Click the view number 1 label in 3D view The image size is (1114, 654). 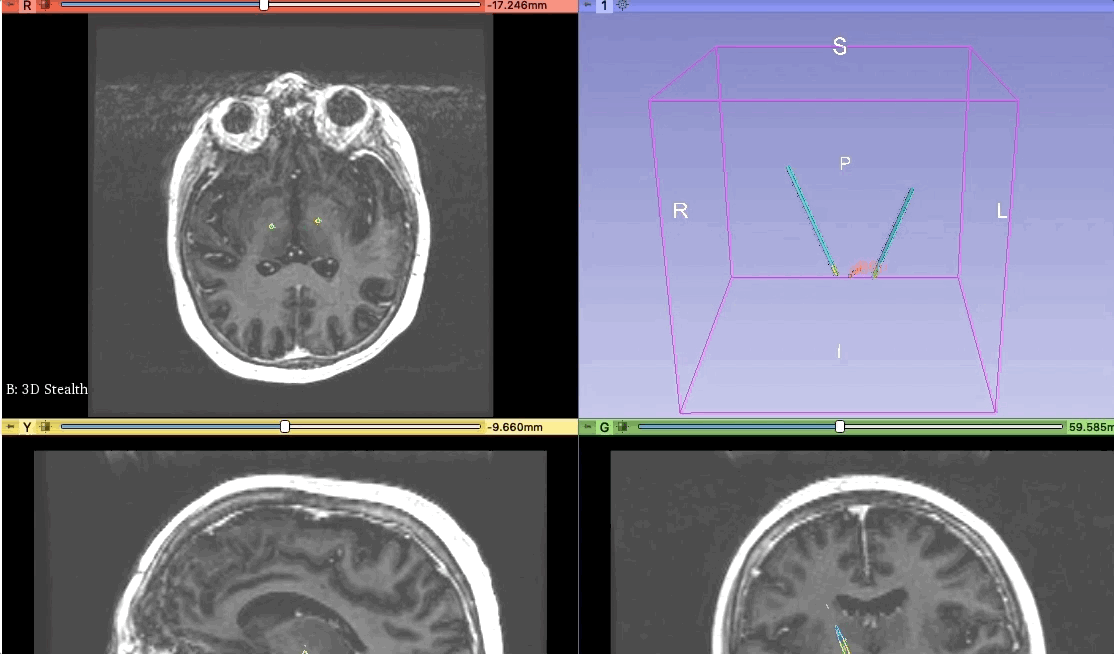pos(604,5)
